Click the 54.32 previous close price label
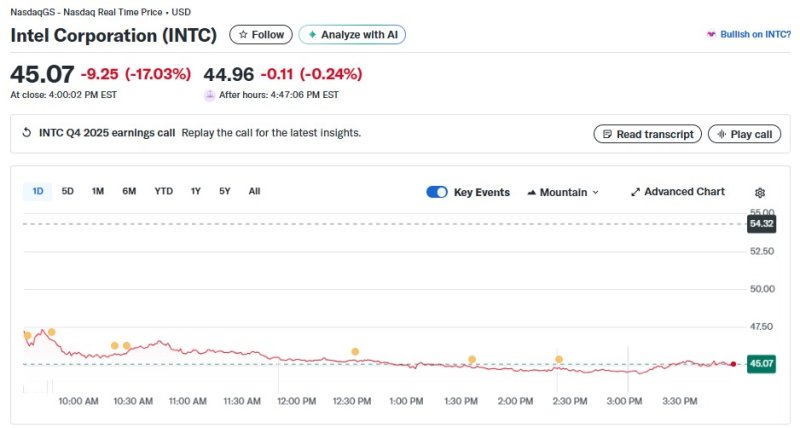The image size is (800, 428). click(x=761, y=224)
